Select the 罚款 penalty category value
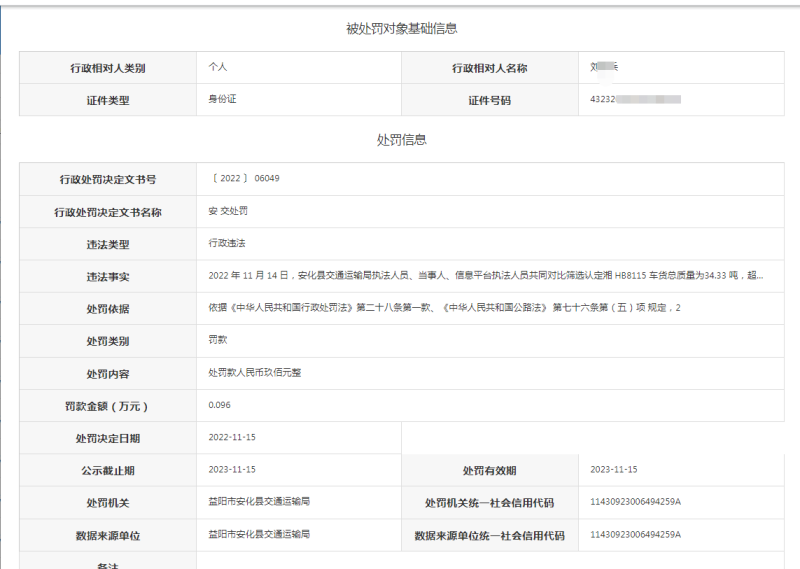Image resolution: width=800 pixels, height=569 pixels. (x=218, y=340)
